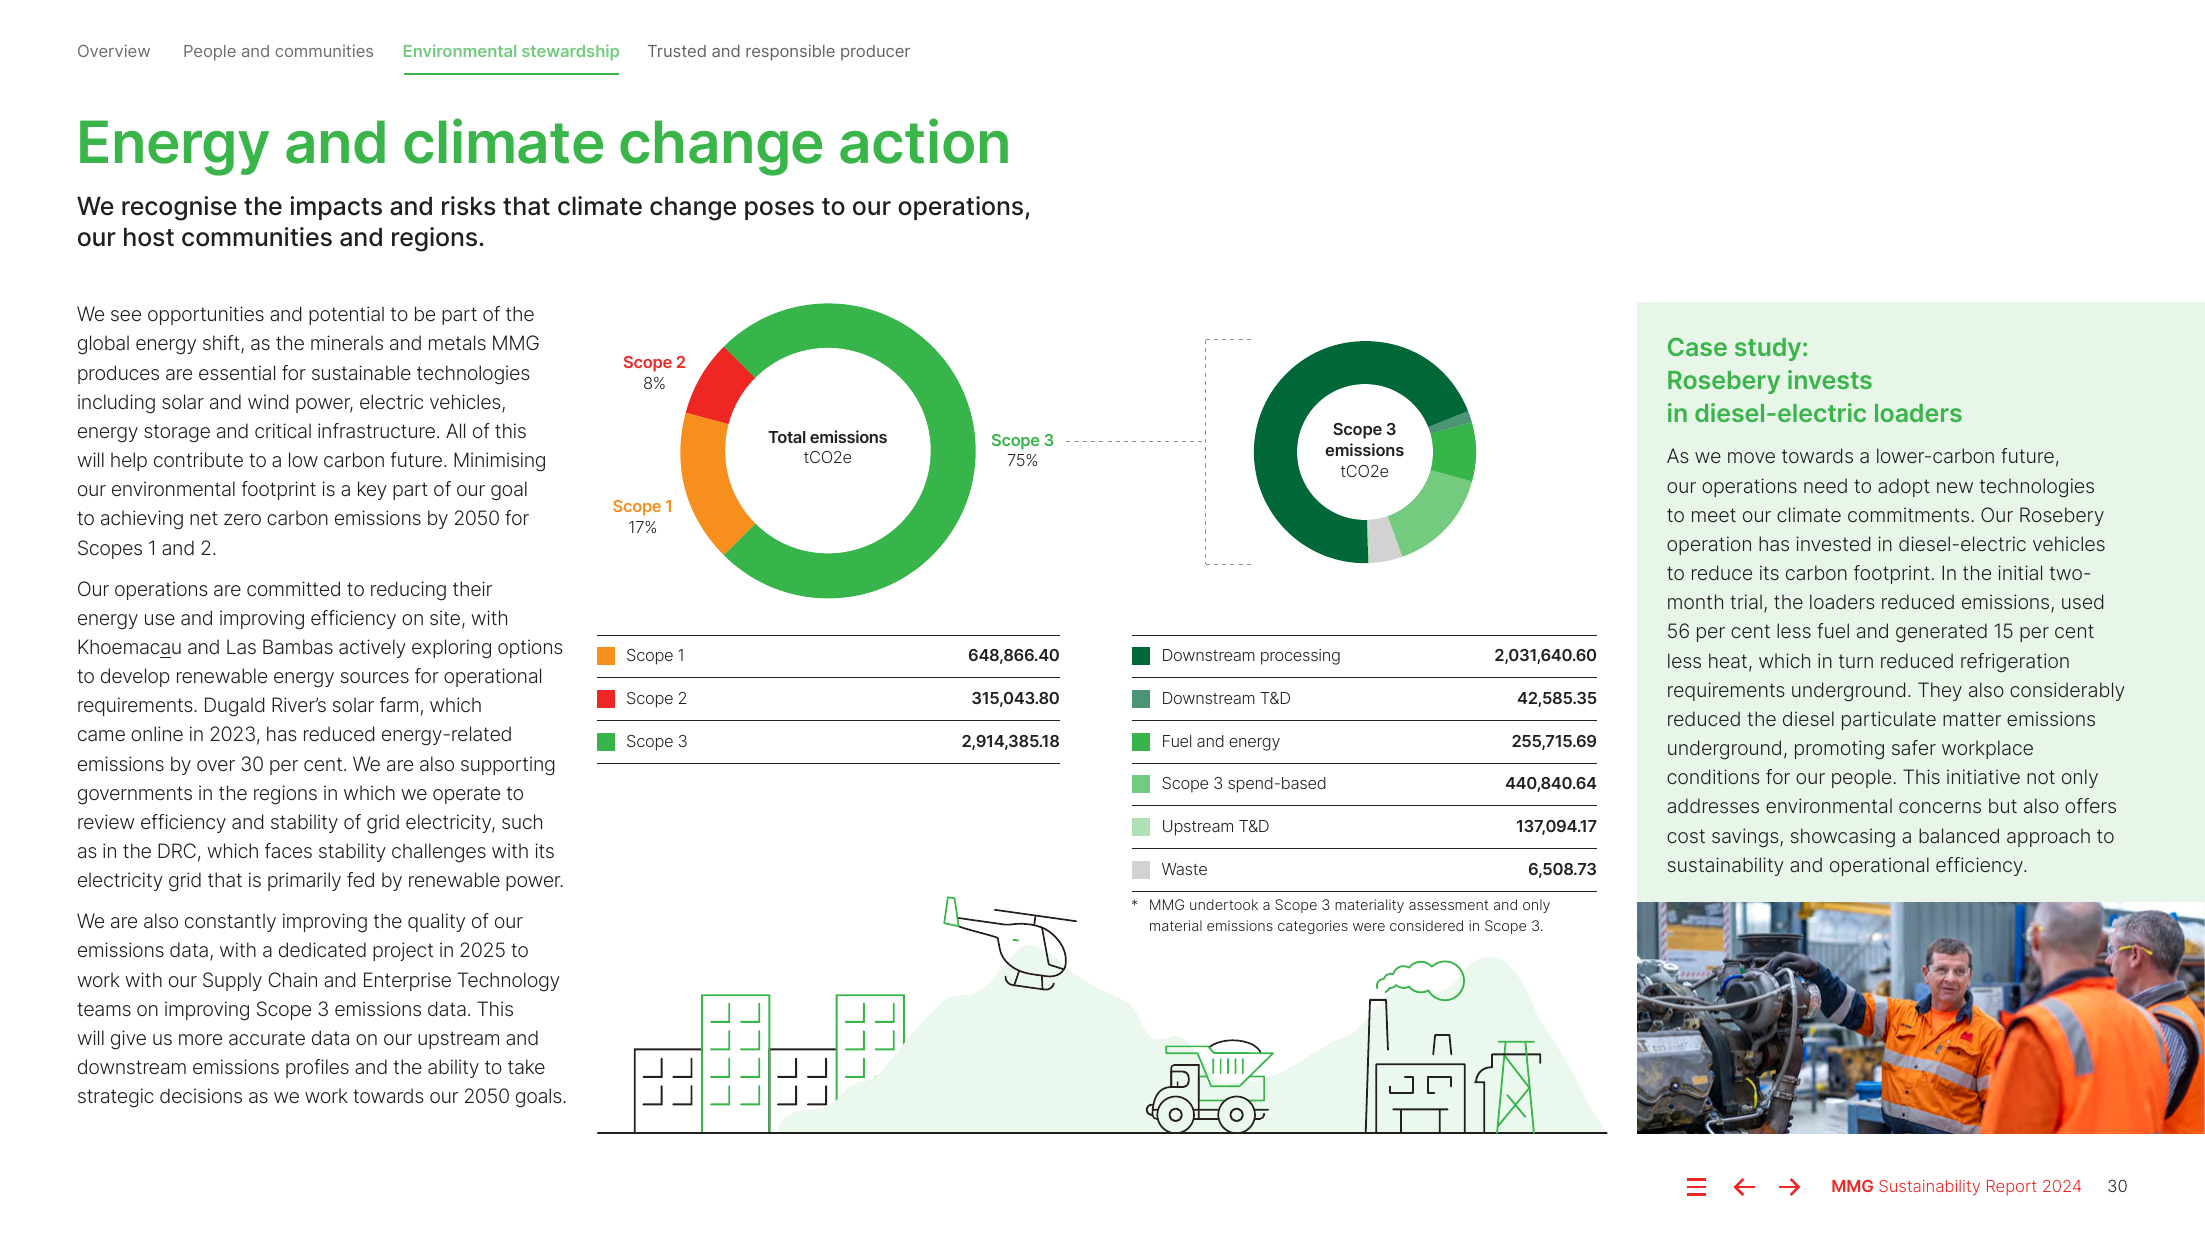Click the red Scope 2 legend swatch
The width and height of the screenshot is (2205, 1241).
pos(606,699)
